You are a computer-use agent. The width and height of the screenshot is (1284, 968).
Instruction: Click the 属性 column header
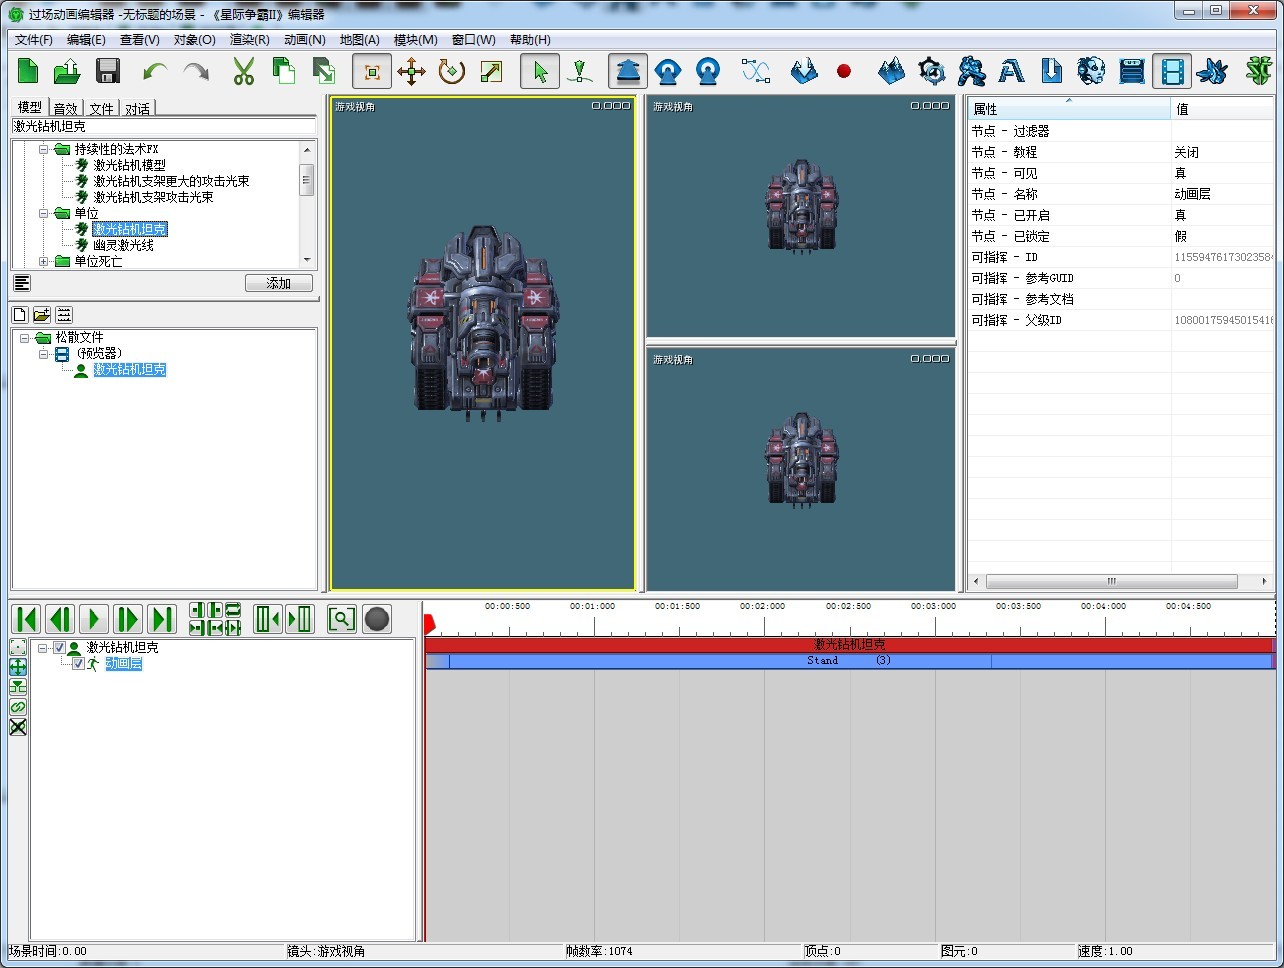pyautogui.click(x=1069, y=108)
